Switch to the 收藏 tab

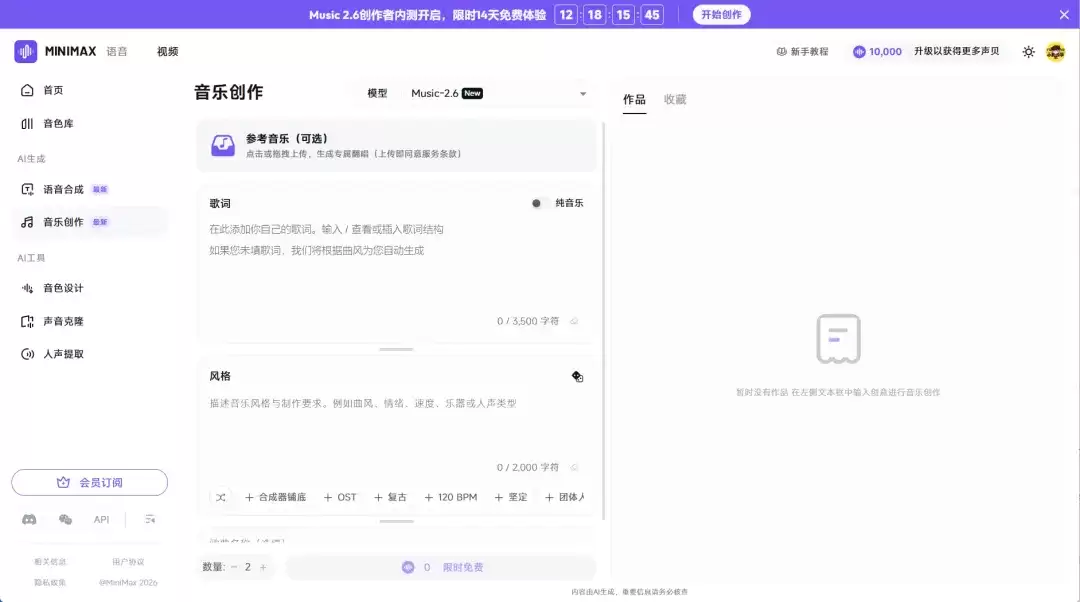pos(675,100)
